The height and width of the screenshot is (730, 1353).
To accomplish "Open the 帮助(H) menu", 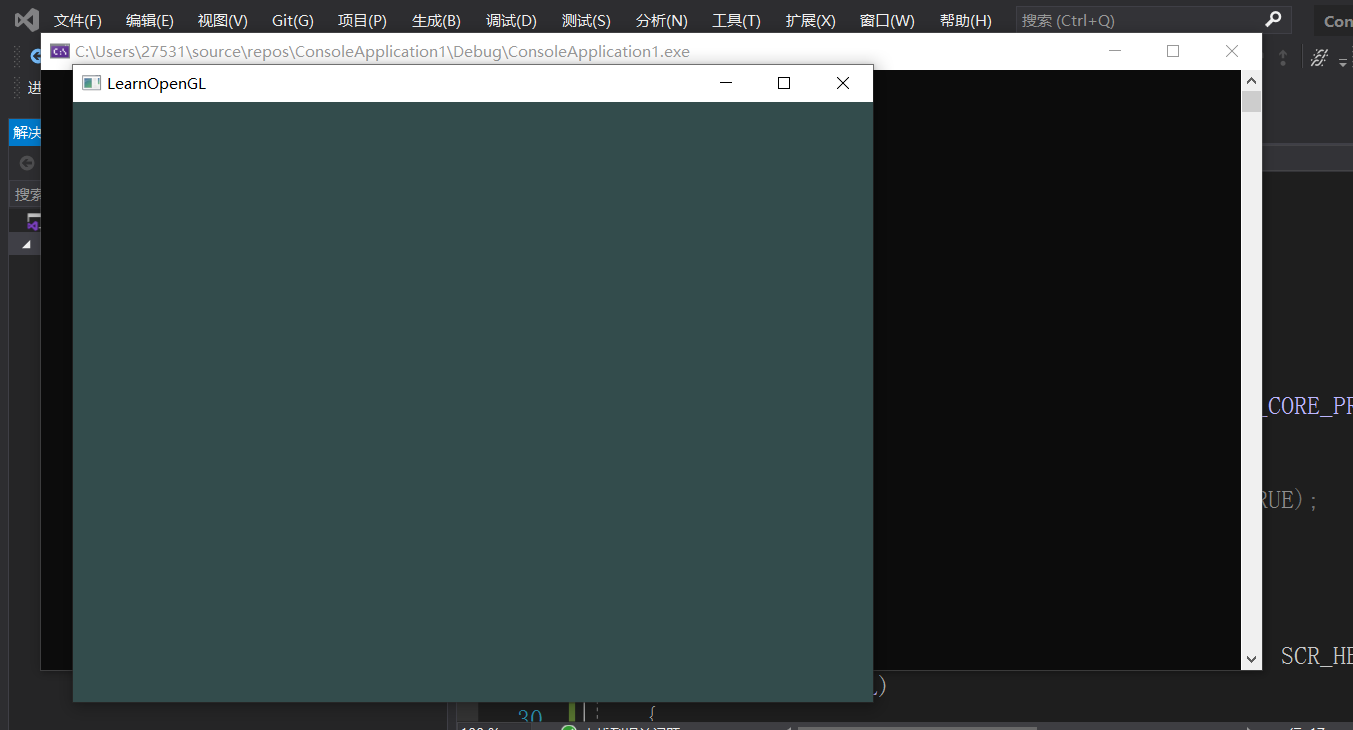I will 965,20.
